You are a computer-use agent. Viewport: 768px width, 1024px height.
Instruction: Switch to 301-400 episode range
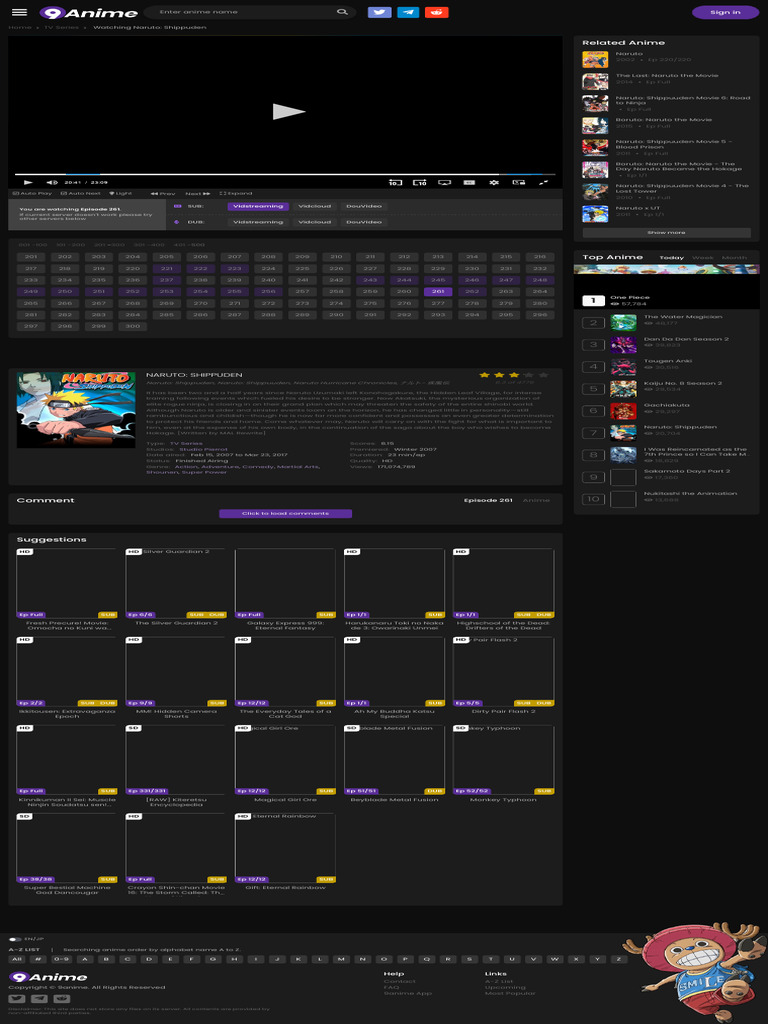coord(149,245)
